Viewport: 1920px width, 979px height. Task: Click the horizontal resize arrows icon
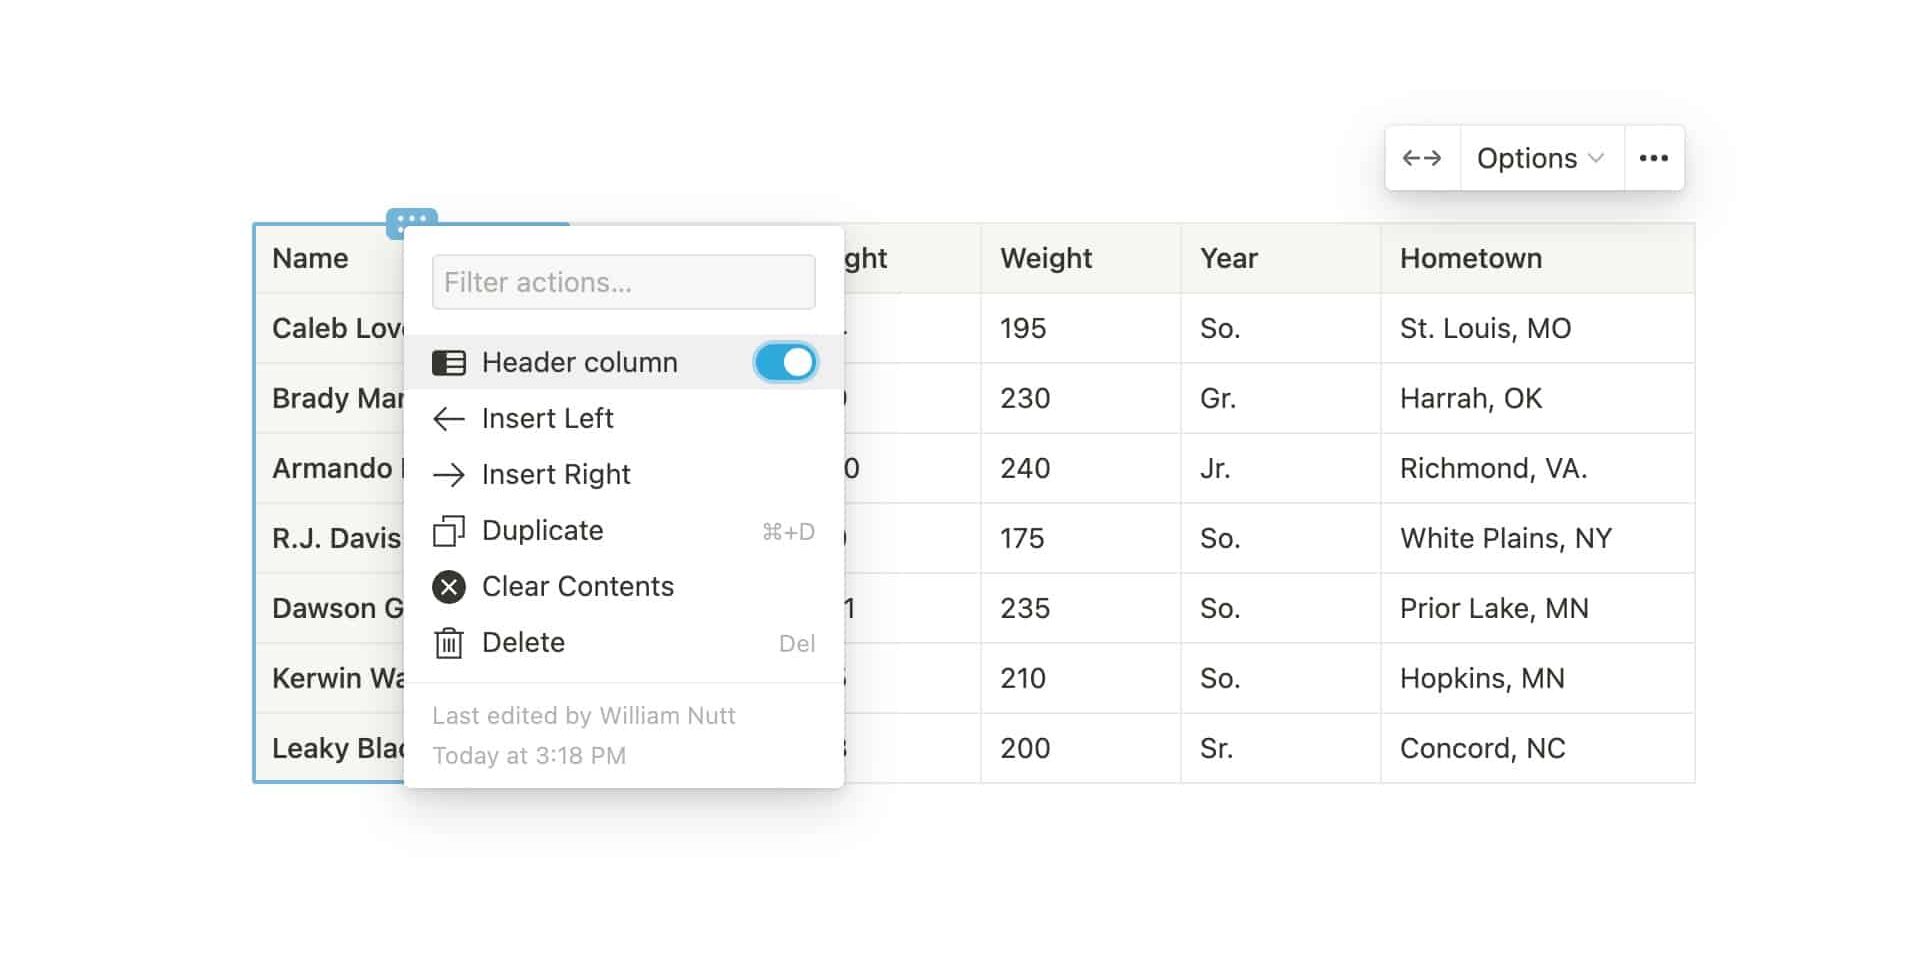point(1423,157)
